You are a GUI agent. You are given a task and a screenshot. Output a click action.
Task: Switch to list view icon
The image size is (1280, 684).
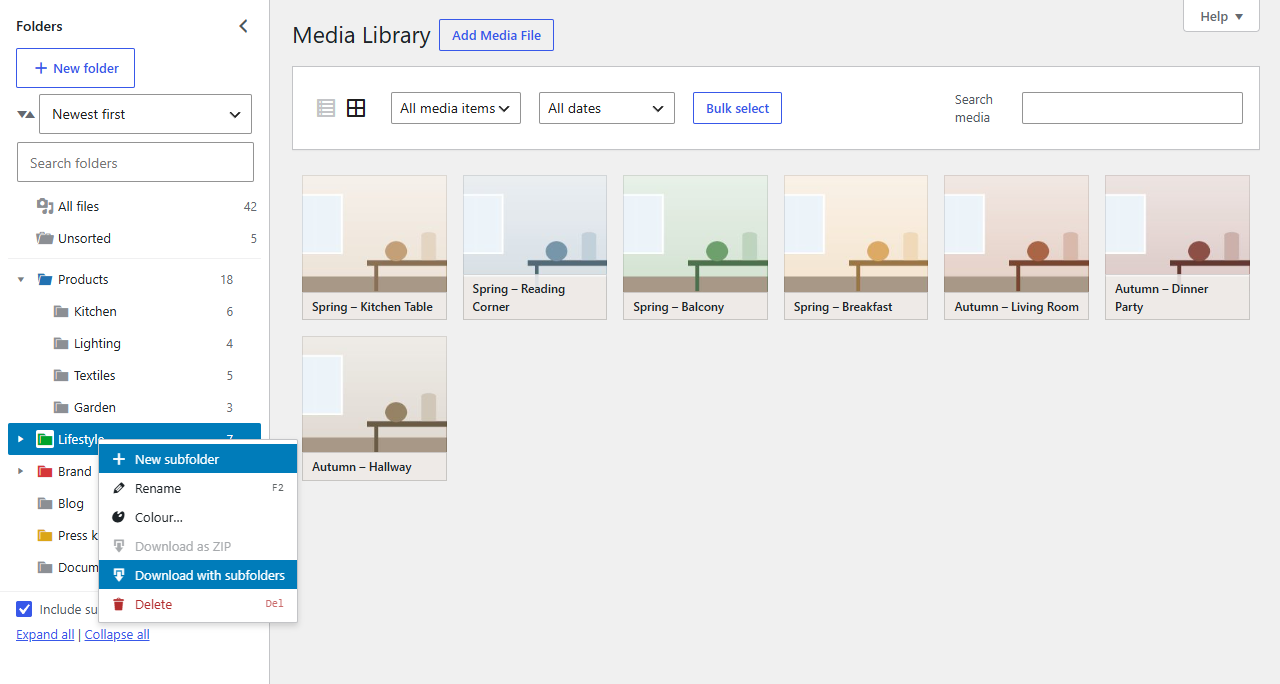(x=326, y=108)
